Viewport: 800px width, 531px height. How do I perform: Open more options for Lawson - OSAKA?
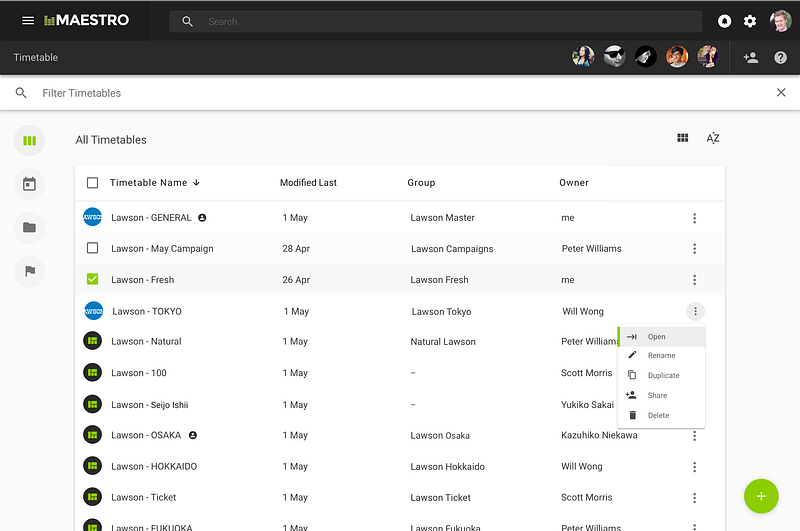pos(694,436)
